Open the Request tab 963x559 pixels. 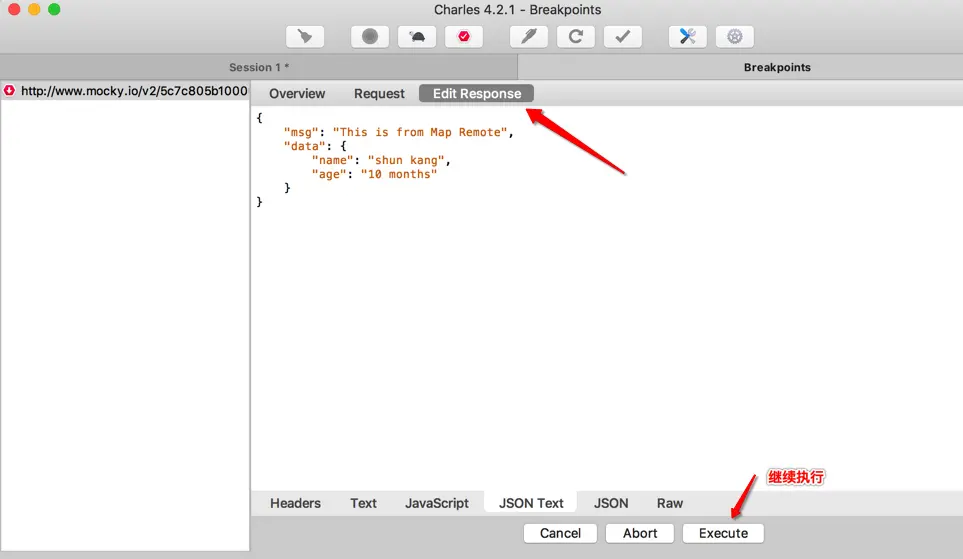(379, 94)
